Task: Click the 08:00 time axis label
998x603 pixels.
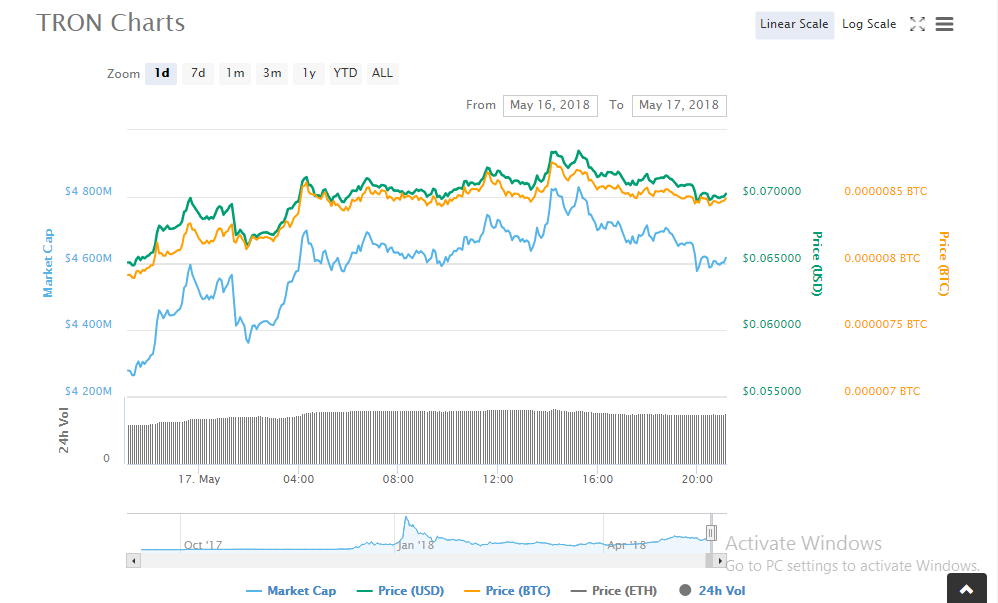Action: click(x=398, y=479)
